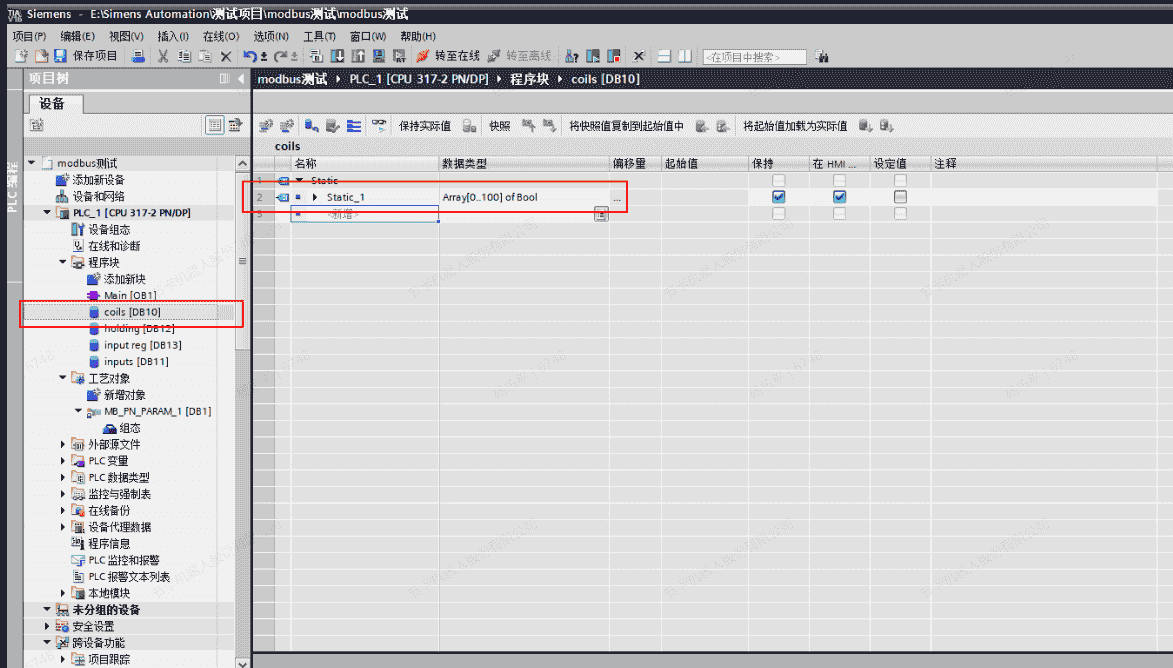The image size is (1173, 668).
Task: Click Keep actual values (保持实际值) button
Action: click(424, 126)
